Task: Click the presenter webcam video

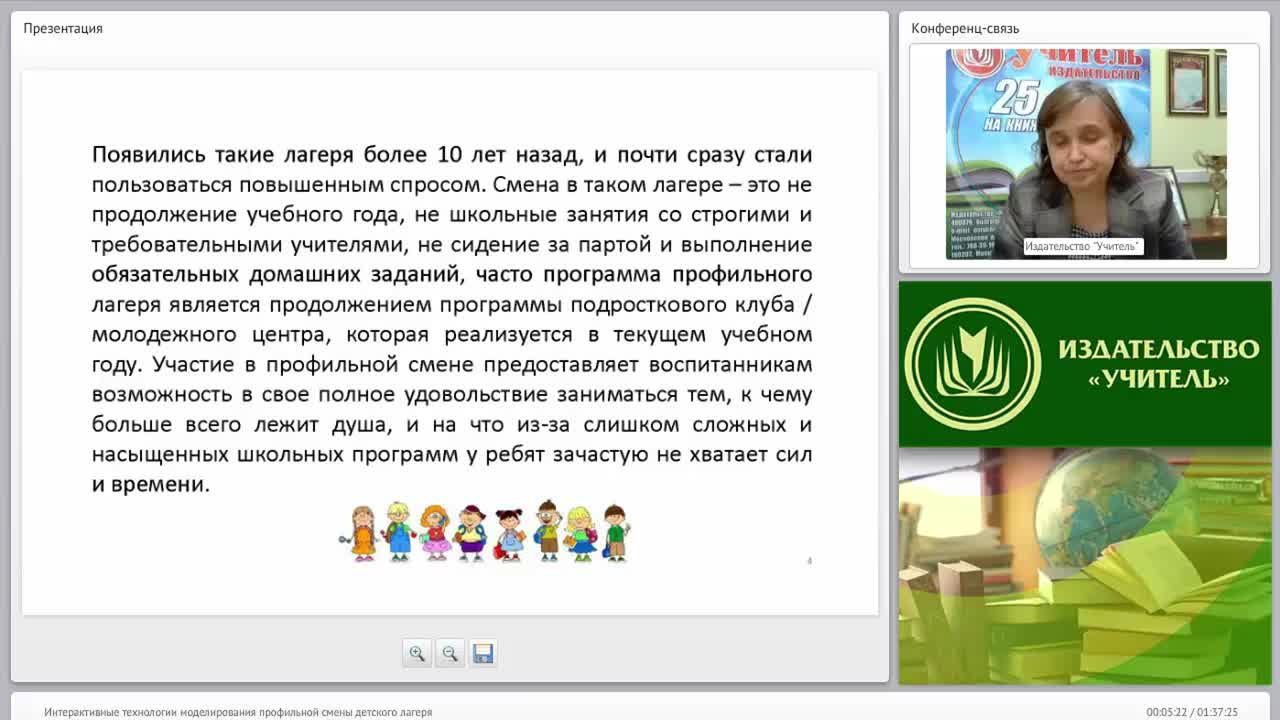Action: click(1086, 154)
